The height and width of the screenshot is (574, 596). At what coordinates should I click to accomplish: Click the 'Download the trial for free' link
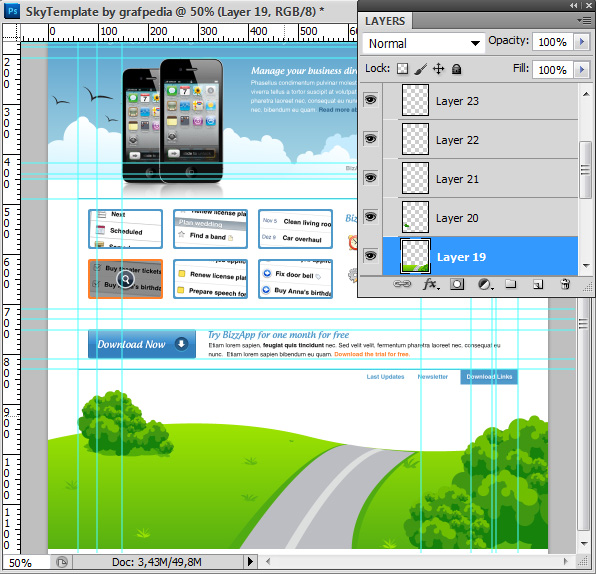point(372,354)
